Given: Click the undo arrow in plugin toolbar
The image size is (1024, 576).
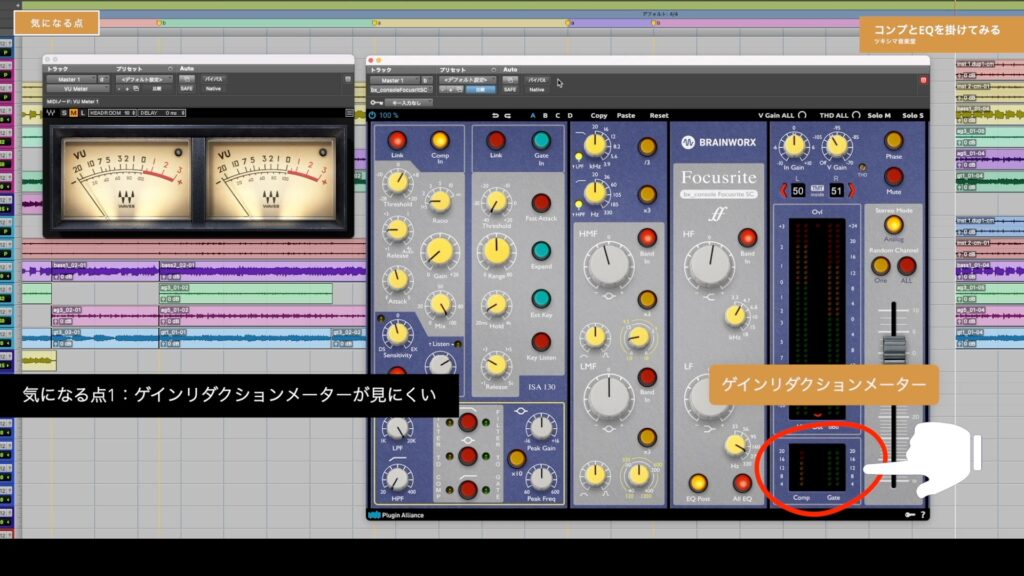Looking at the screenshot, I should (495, 116).
